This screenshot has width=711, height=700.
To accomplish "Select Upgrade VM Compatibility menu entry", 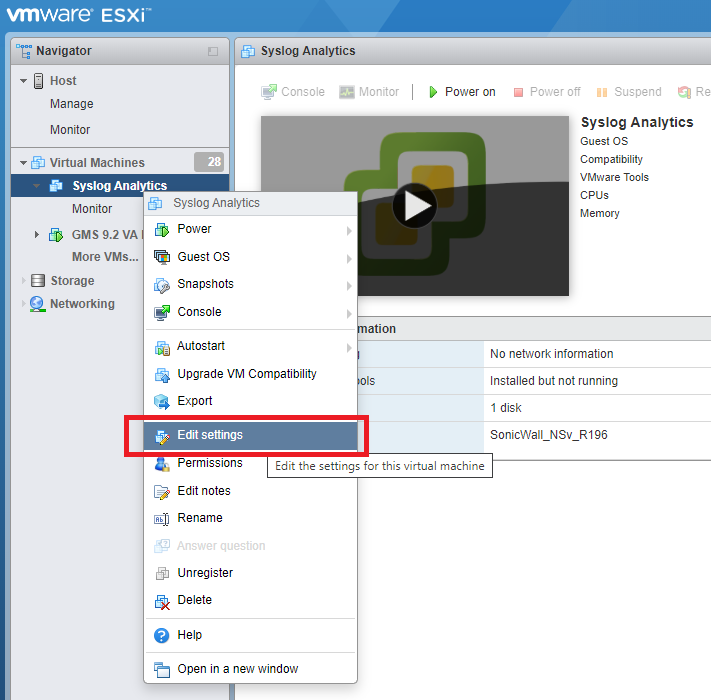I will click(x=246, y=374).
